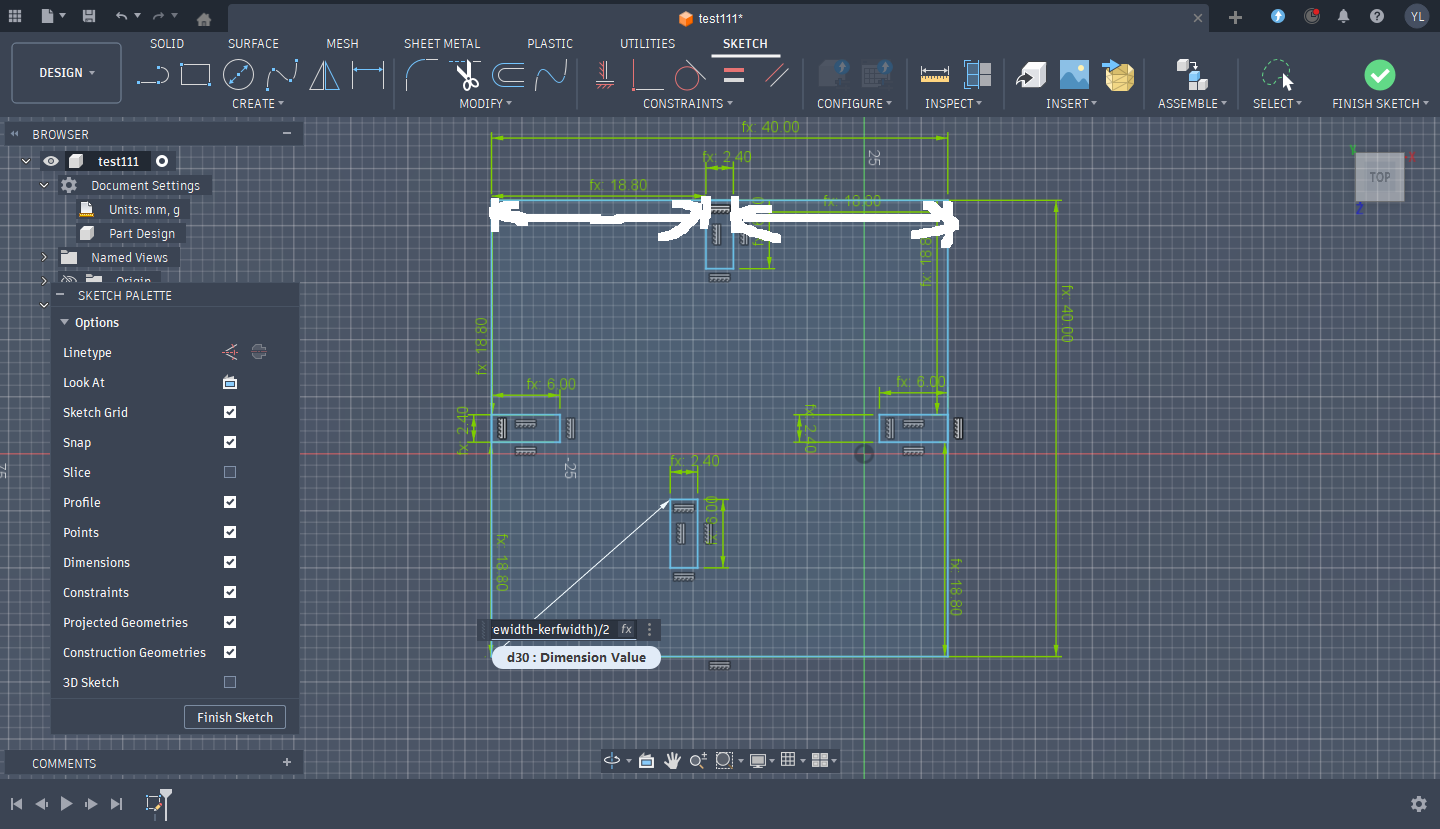Open the CONSTRAINTS dropdown menu
Viewport: 1440px width, 829px height.
tap(687, 104)
